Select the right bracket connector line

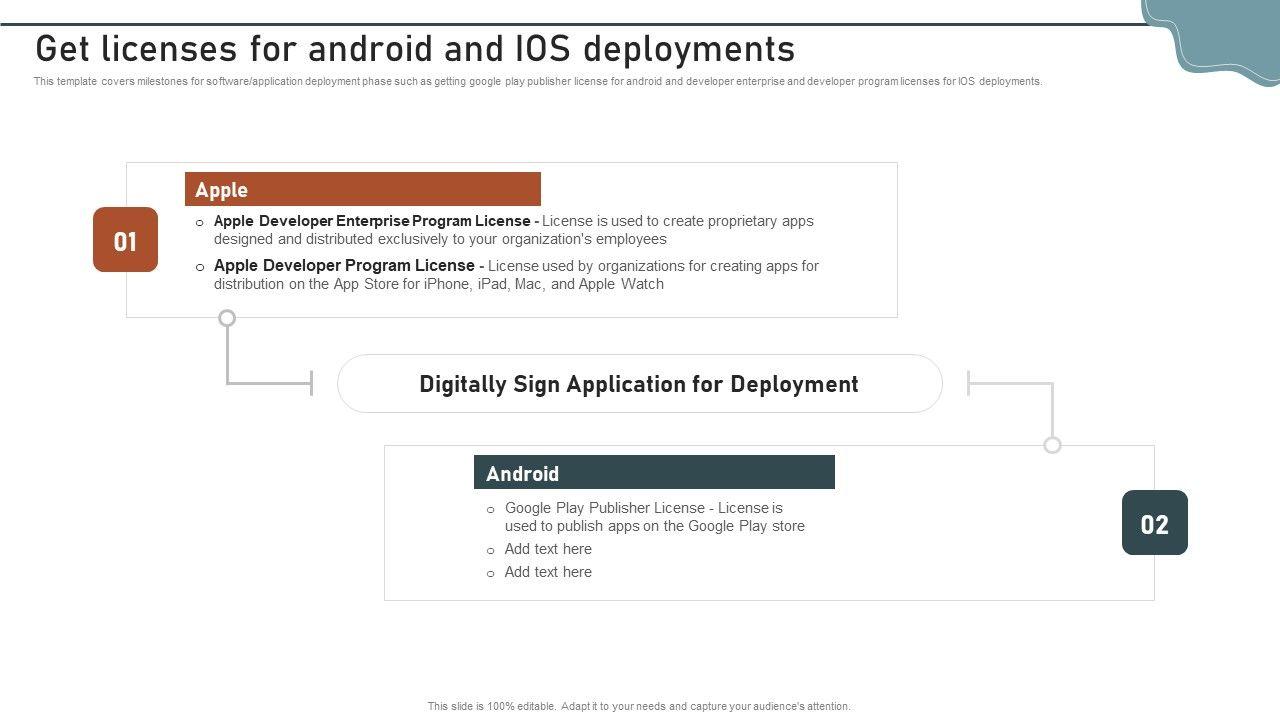click(1012, 382)
